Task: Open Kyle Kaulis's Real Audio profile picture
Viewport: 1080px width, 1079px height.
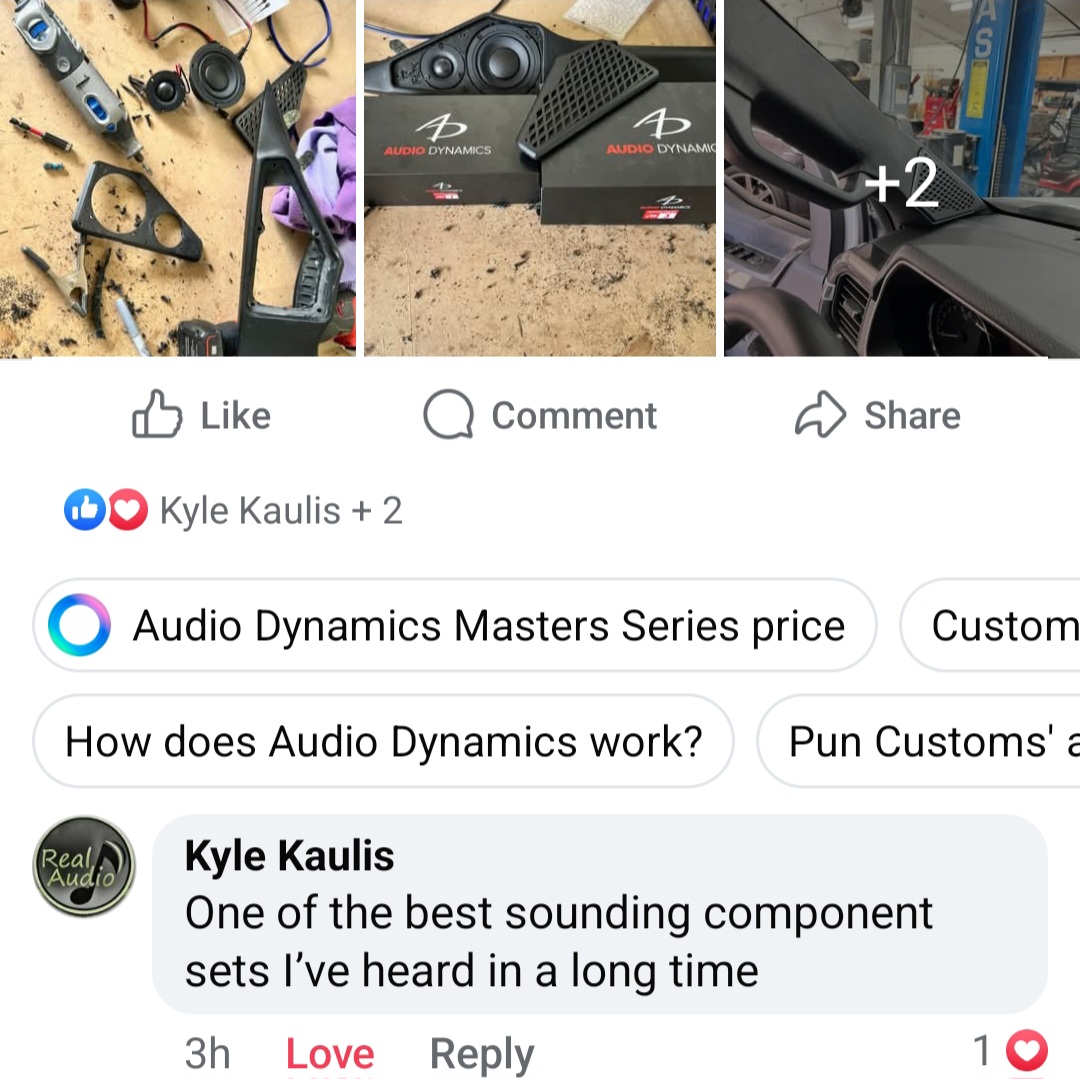Action: (84, 867)
